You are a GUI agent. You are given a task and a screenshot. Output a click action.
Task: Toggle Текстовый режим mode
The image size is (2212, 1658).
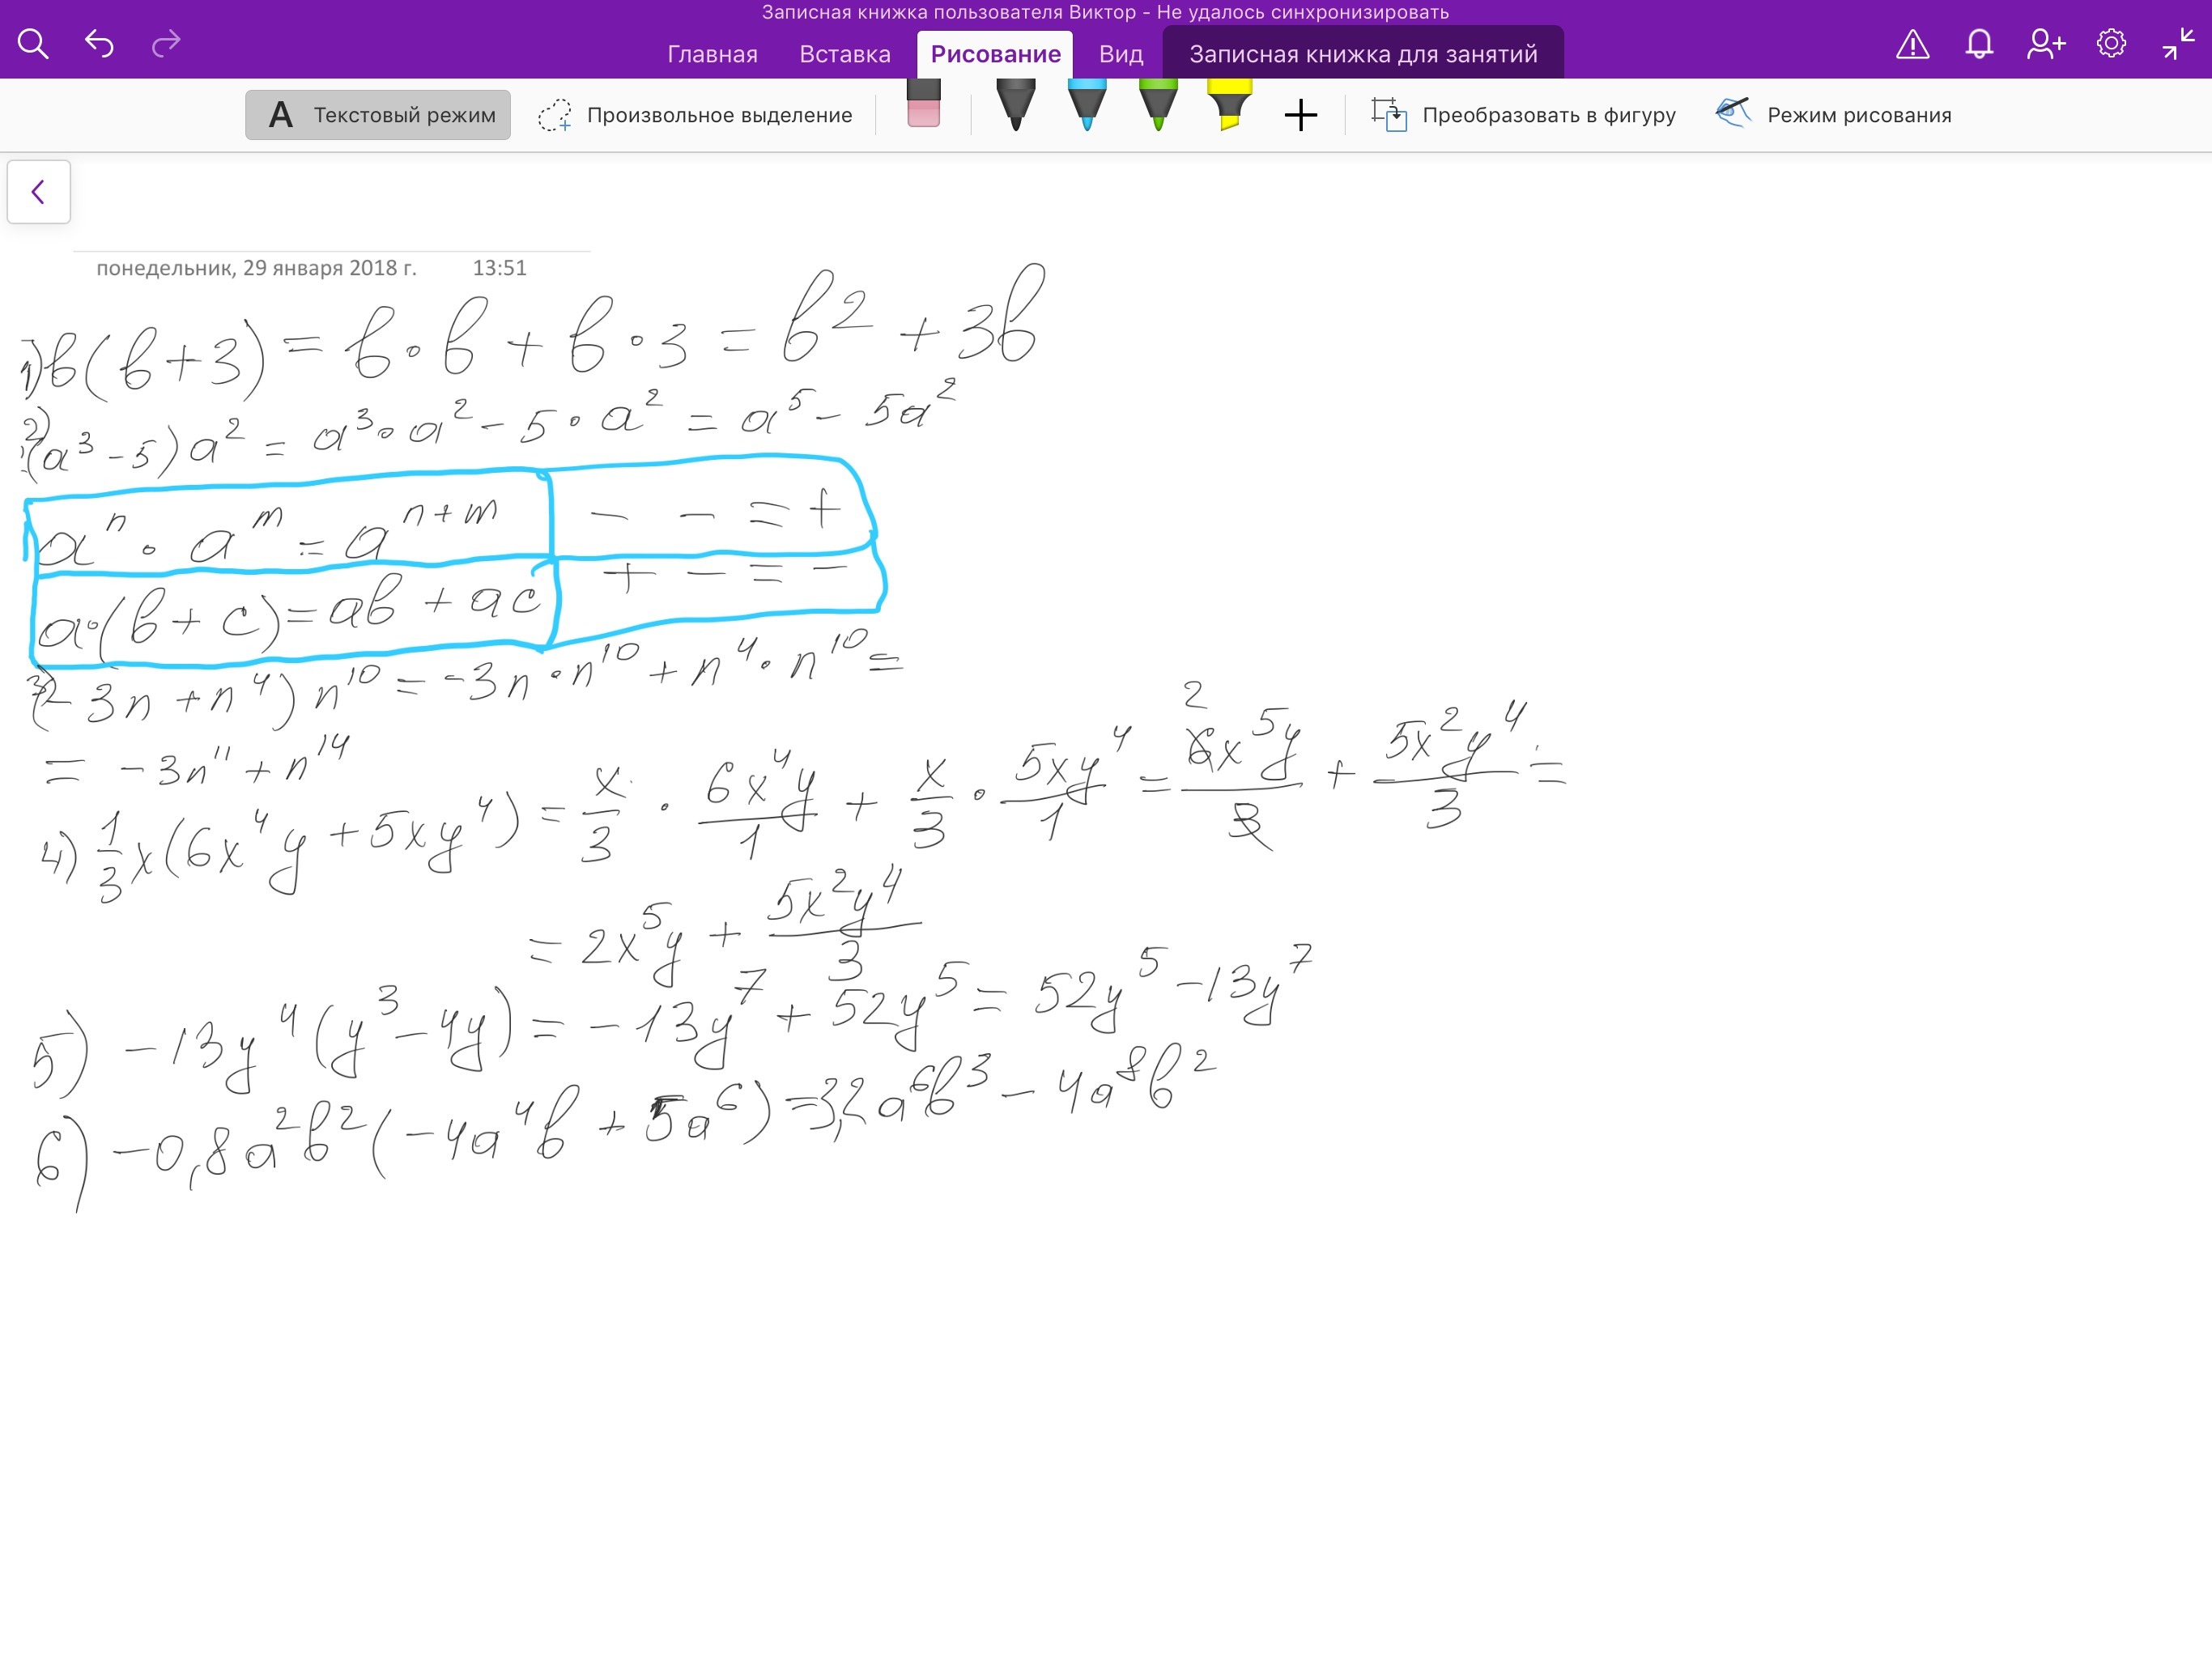point(378,115)
